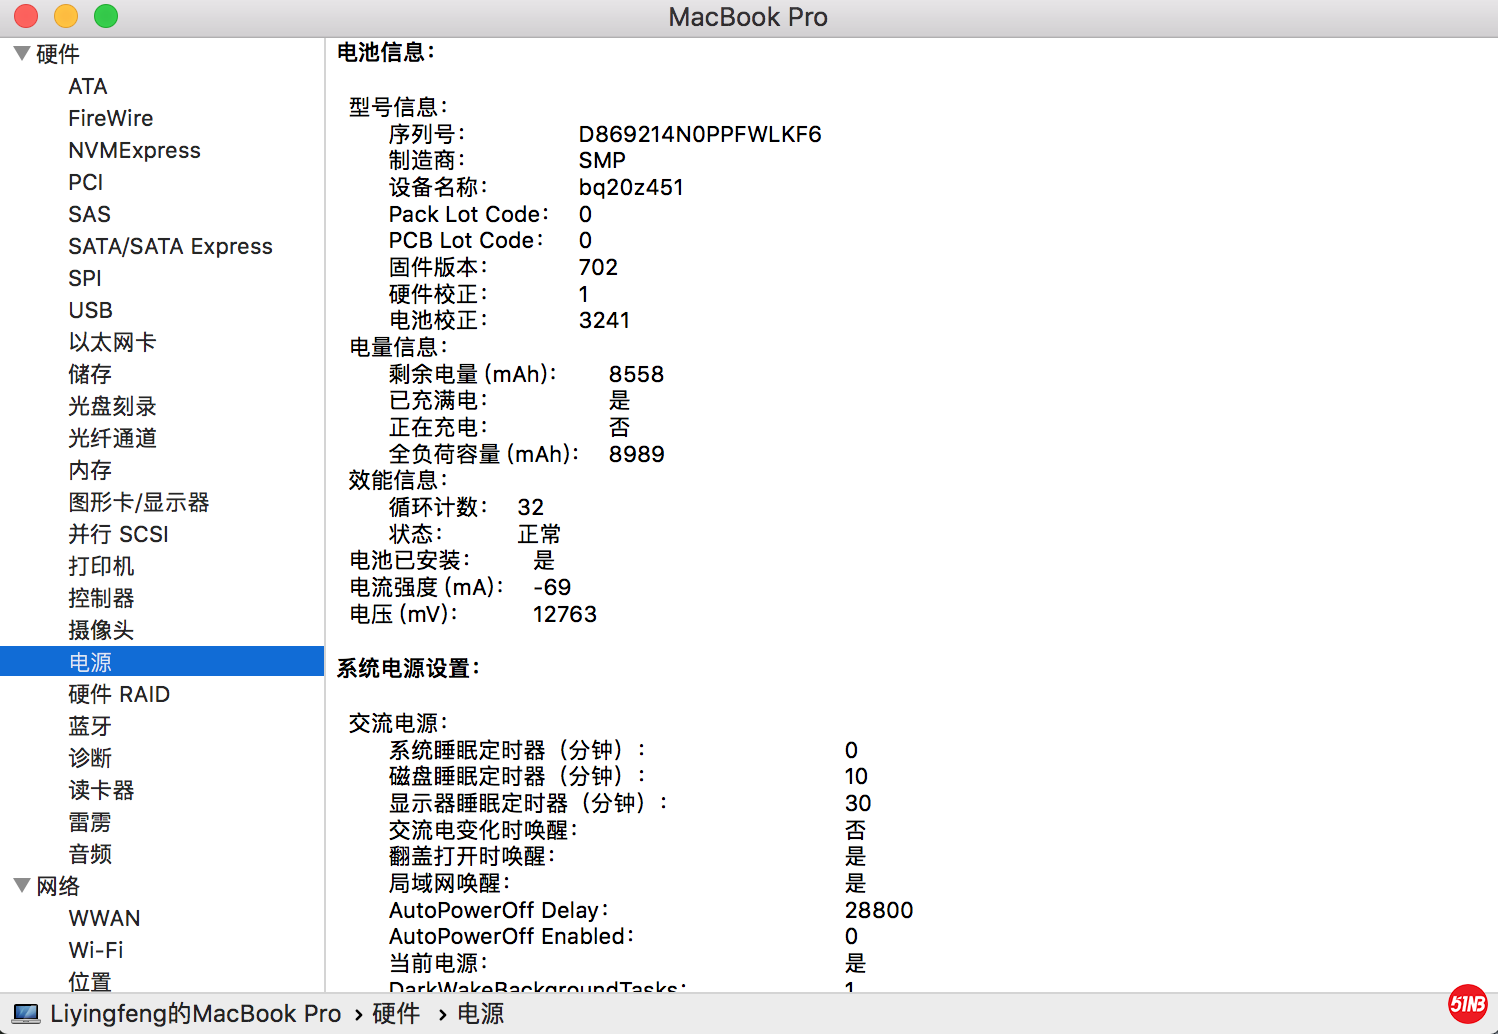Screen dimensions: 1498x1034
Task: Click the green zoom window button
Action: pos(106,16)
